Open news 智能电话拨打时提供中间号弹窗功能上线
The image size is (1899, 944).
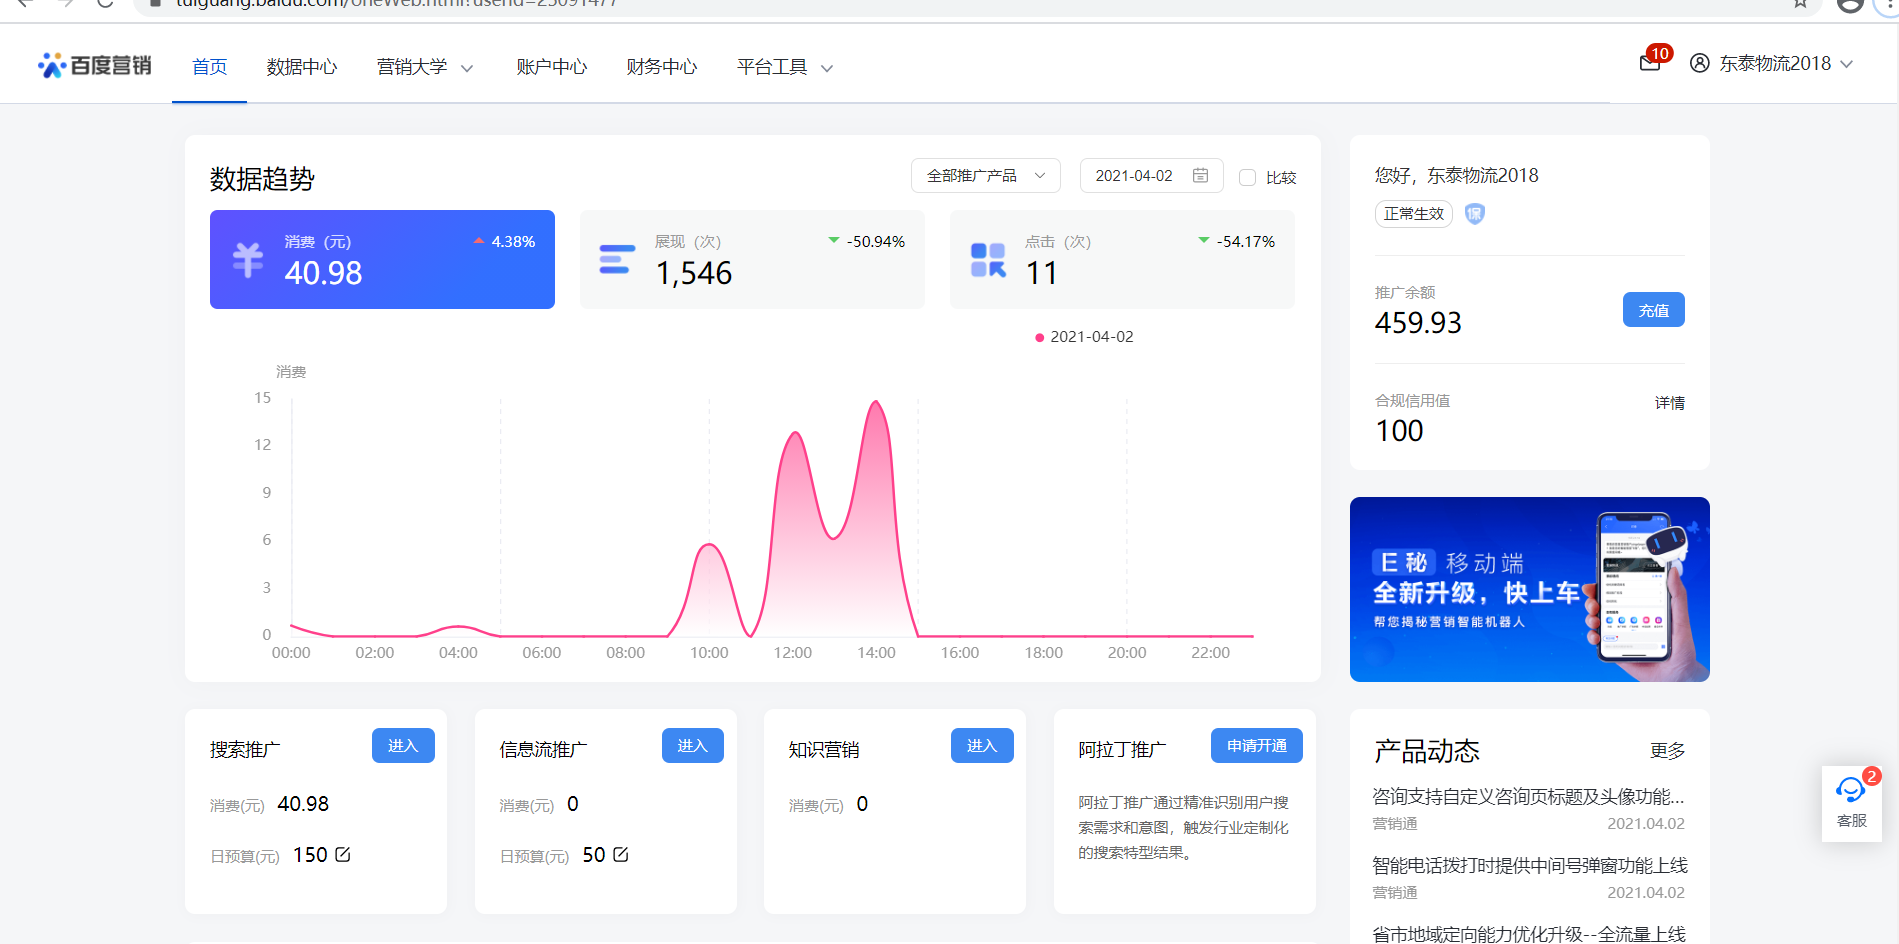[x=1530, y=865]
